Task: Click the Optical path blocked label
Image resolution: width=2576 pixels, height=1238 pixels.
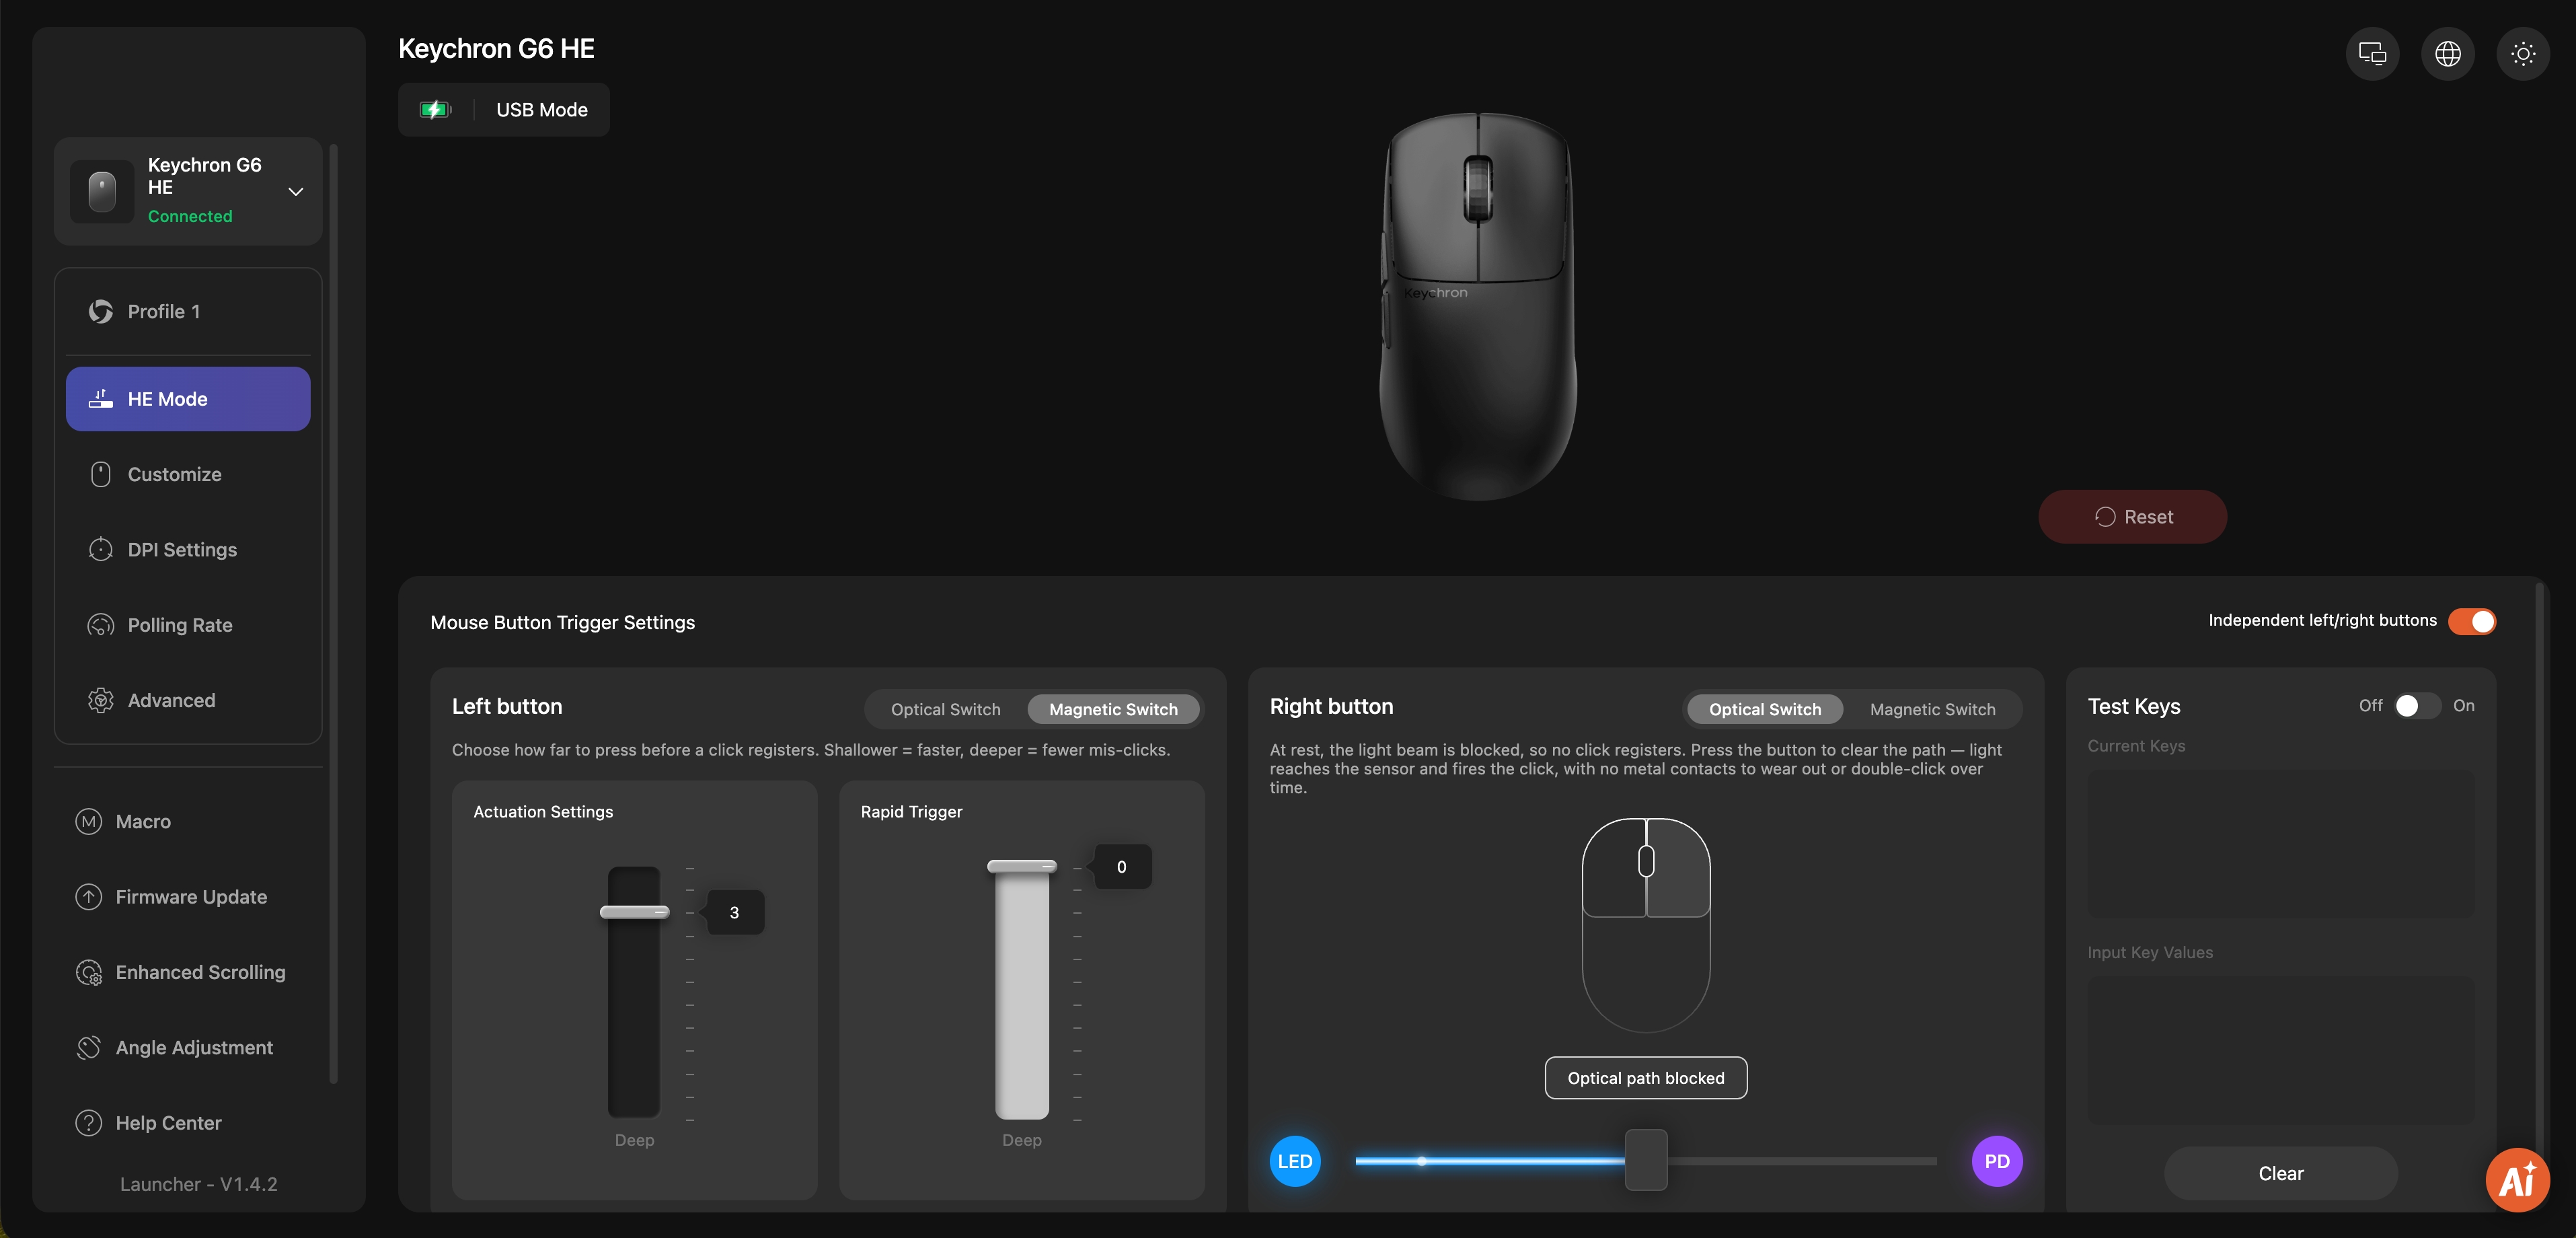Action: [1646, 1078]
